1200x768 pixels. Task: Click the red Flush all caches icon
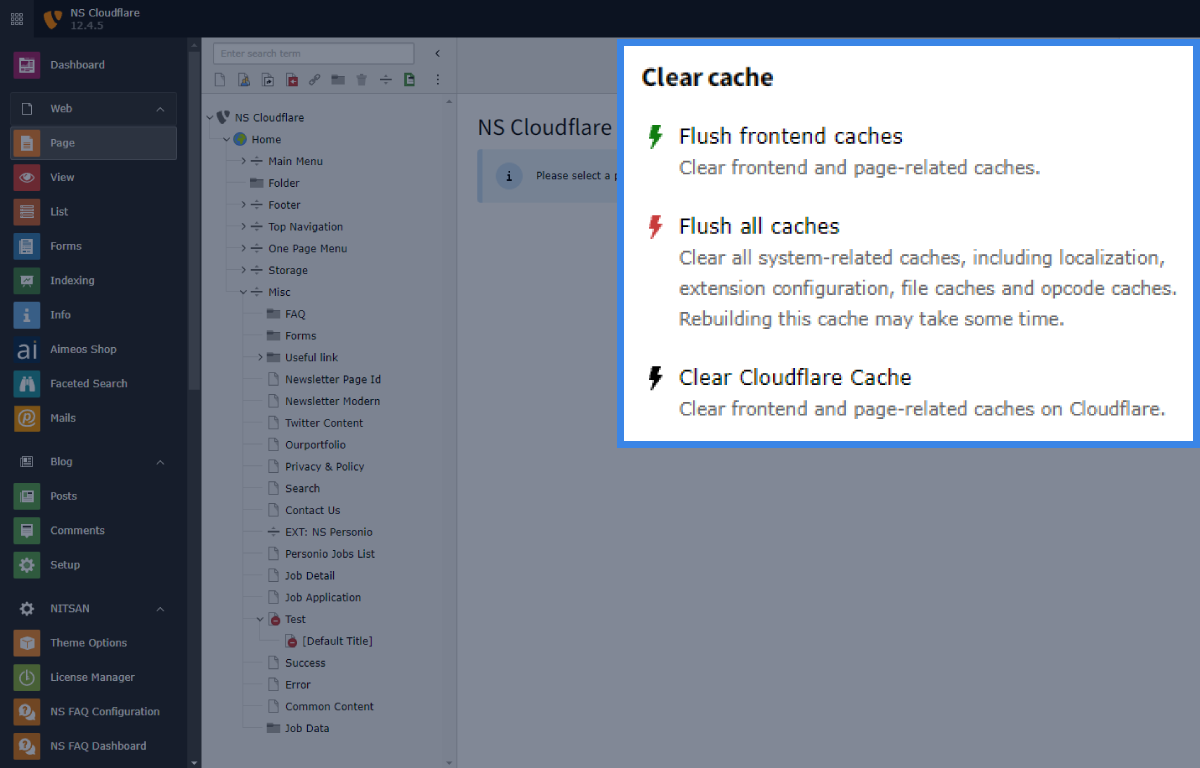click(655, 227)
